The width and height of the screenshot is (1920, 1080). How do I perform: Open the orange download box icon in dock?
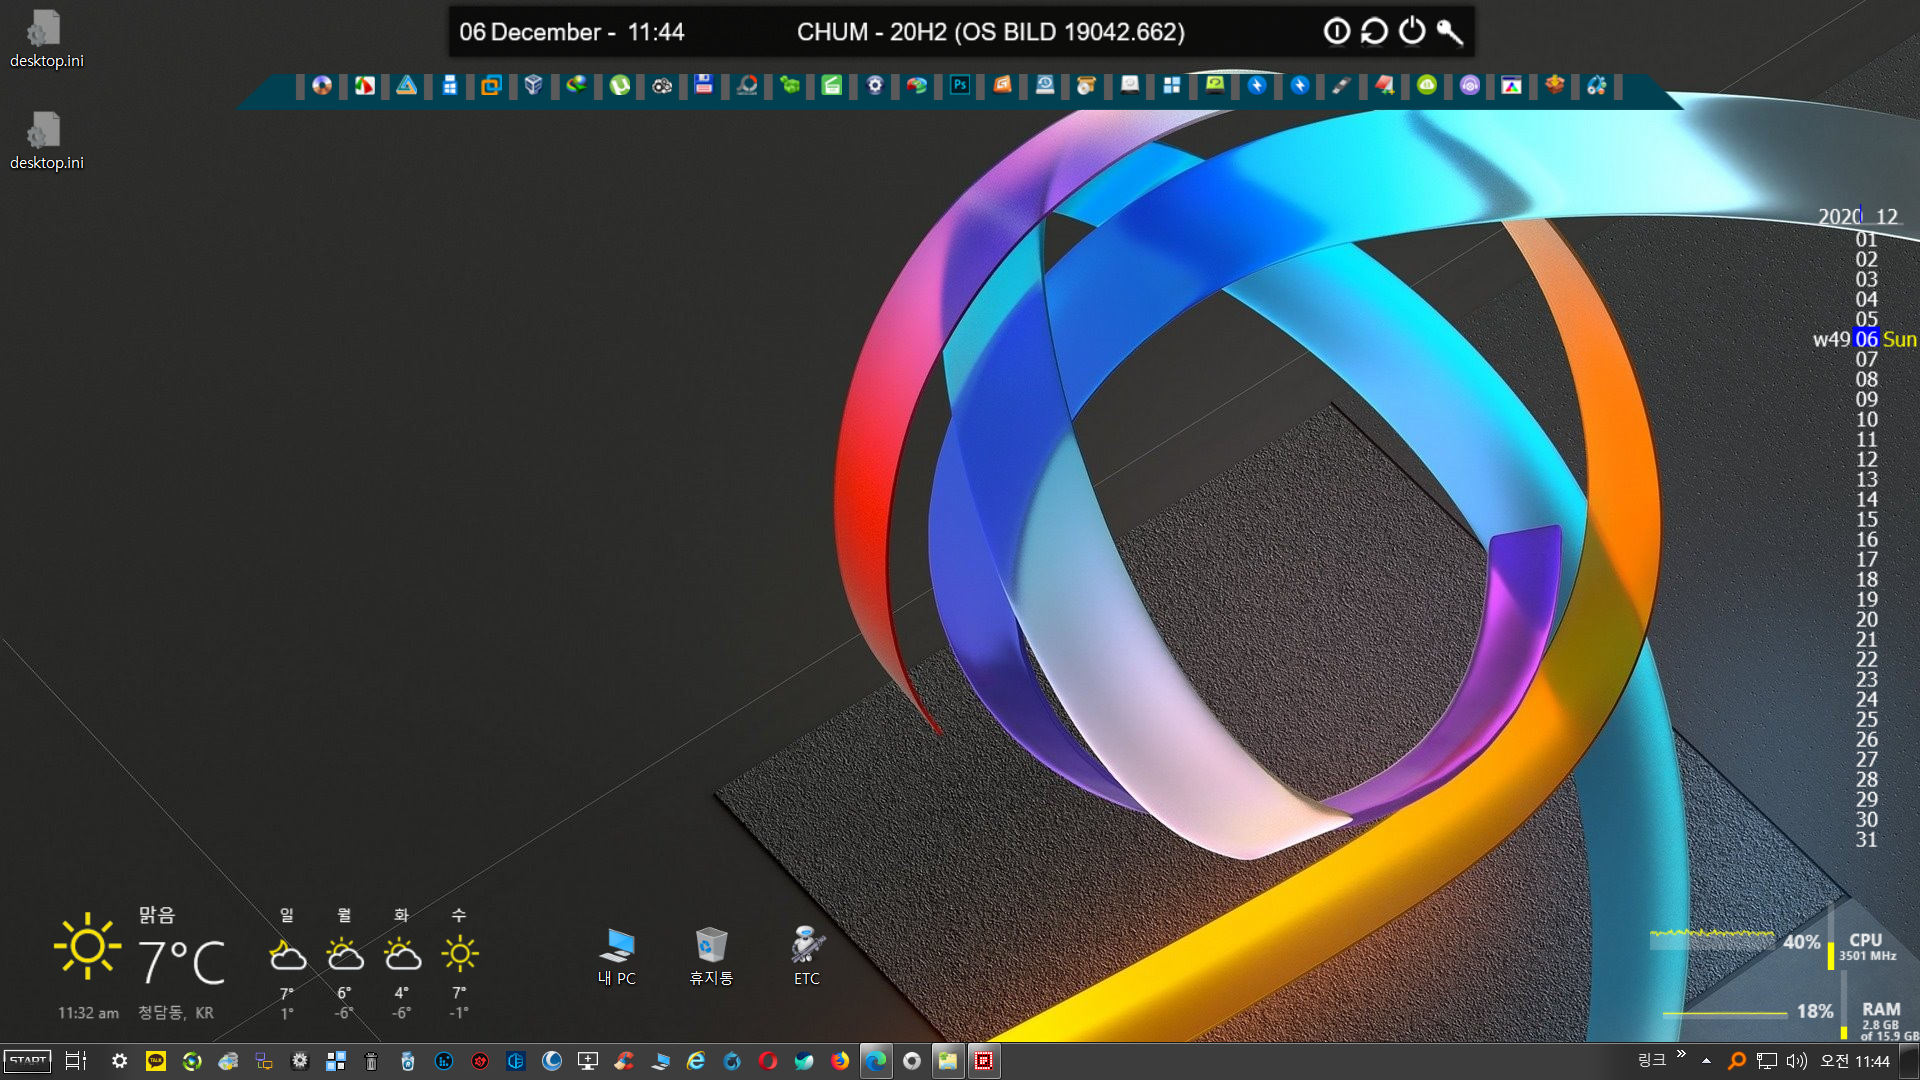1554,85
